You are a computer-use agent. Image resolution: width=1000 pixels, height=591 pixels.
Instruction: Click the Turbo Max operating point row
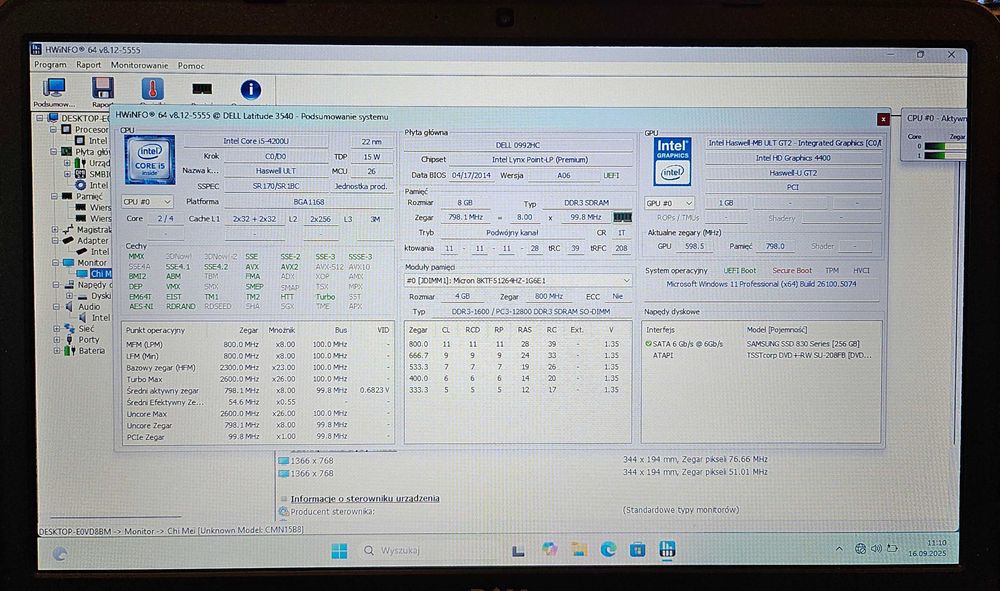pos(258,379)
